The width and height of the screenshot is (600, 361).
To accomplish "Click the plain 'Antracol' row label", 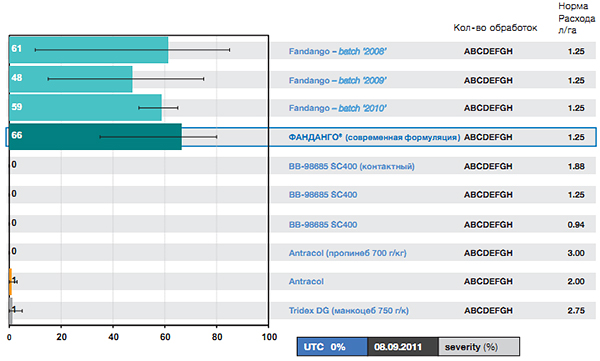I will (x=306, y=281).
